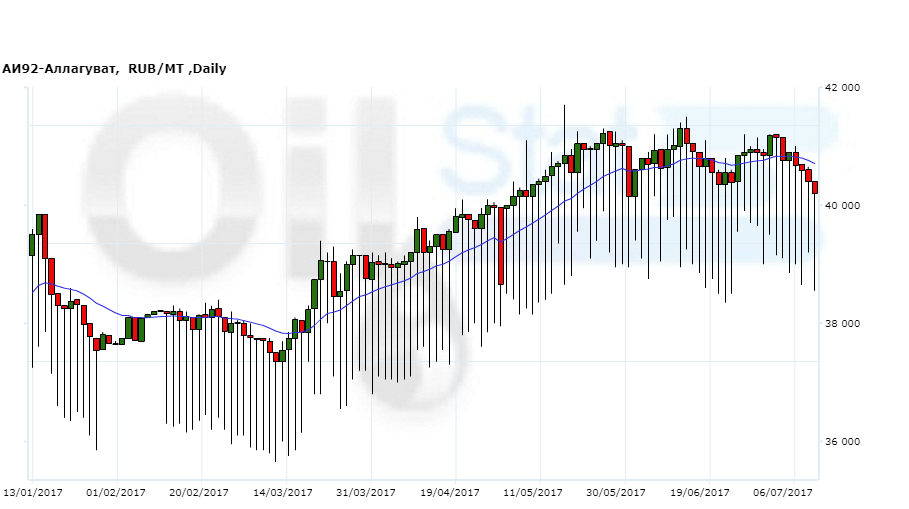Click the 38 000 price axis label

[841, 324]
